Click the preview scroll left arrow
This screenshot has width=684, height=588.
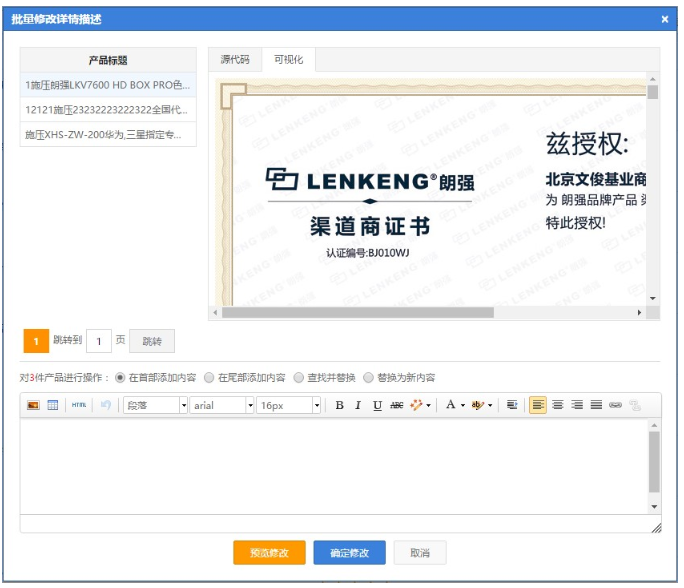tap(215, 312)
